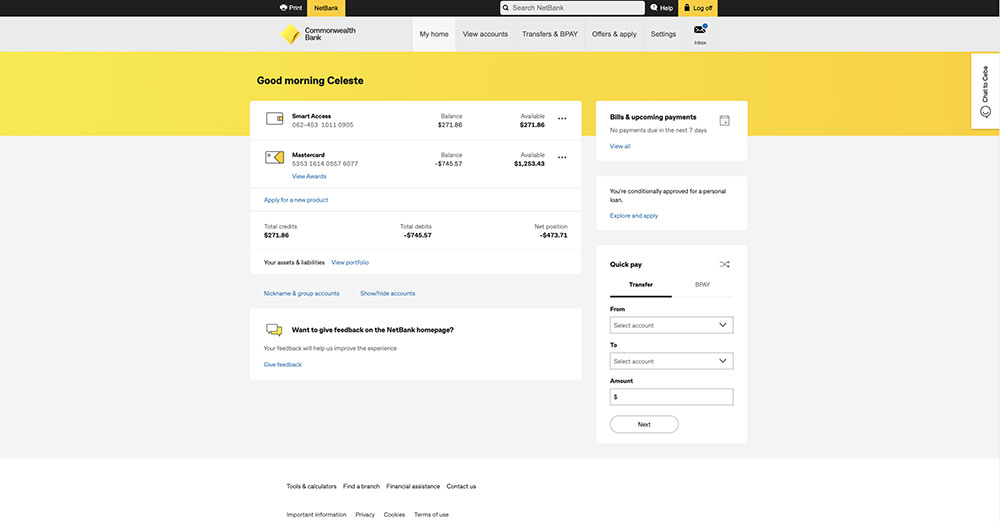Click the Next button
The height and width of the screenshot is (522, 1000).
click(x=644, y=424)
